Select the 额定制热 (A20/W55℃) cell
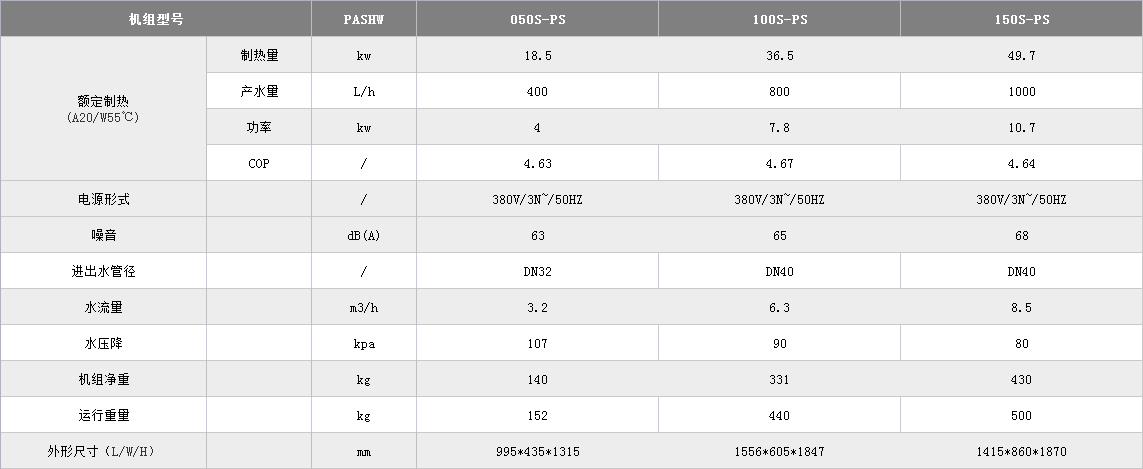Viewport: 1143px width, 469px height. coord(104,109)
